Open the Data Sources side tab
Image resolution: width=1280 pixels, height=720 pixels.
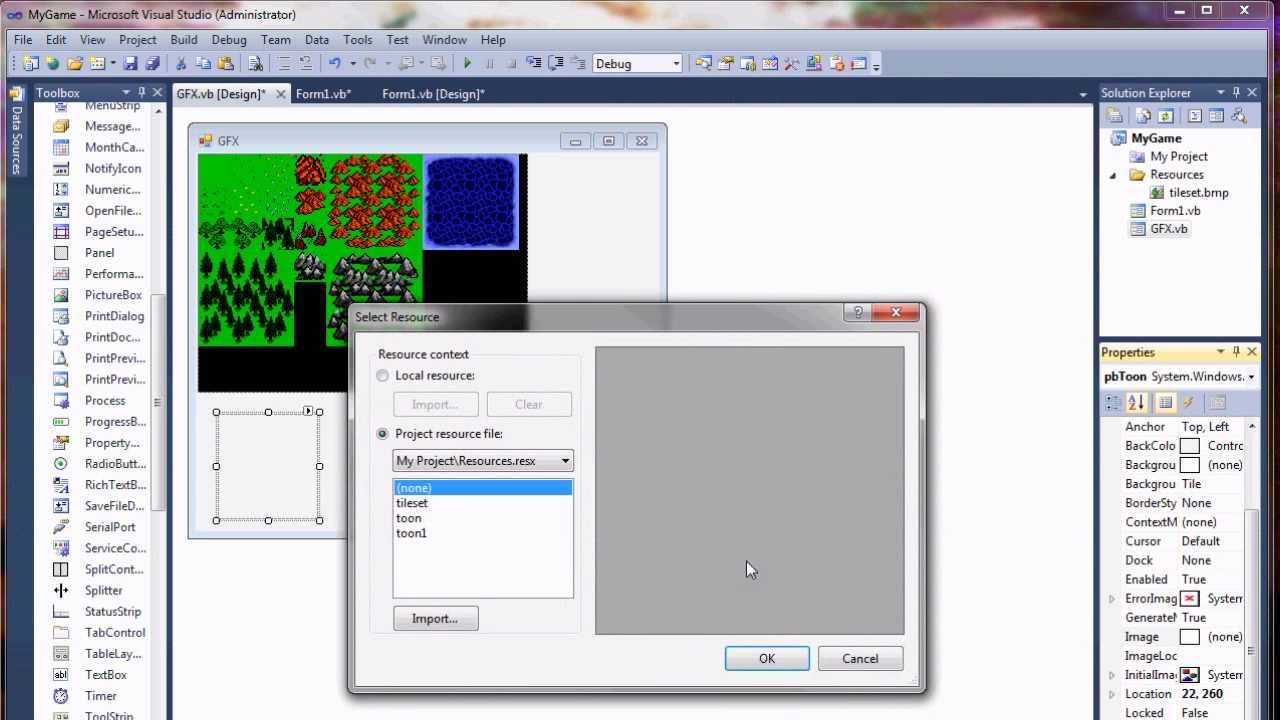[16, 131]
